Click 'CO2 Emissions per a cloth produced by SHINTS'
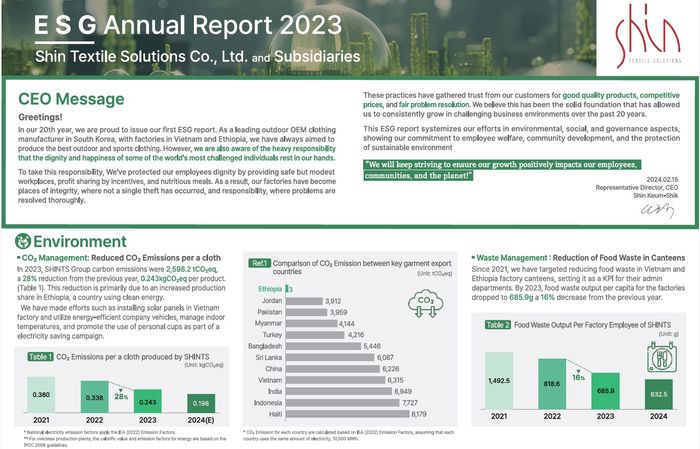Viewport: 700px width, 449px height. 133,357
